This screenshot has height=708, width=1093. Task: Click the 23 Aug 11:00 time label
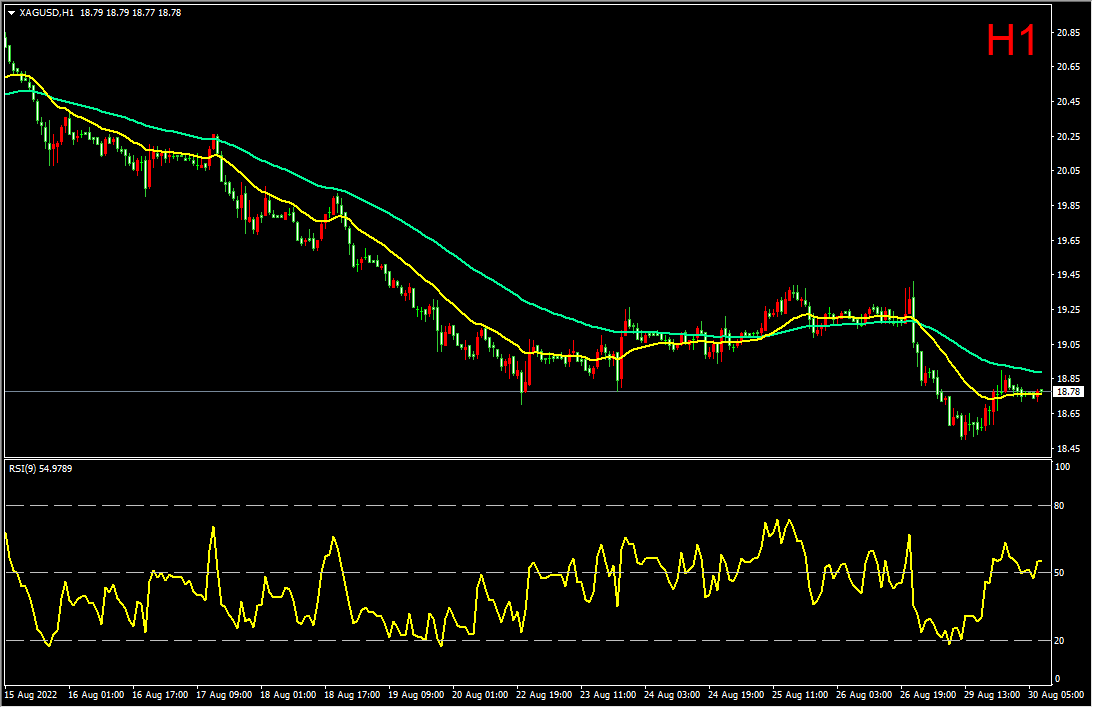point(609,695)
